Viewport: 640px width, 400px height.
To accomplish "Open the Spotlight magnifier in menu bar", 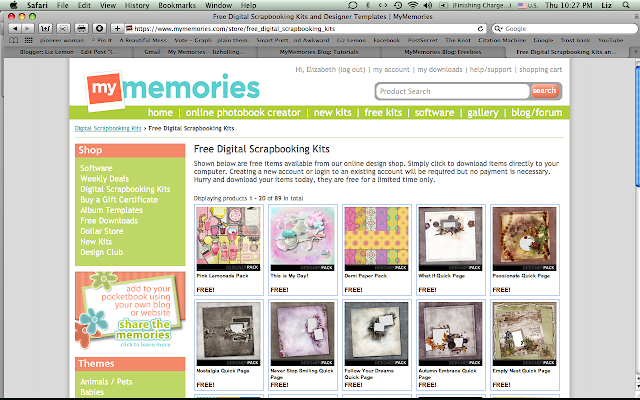I will (626, 5).
